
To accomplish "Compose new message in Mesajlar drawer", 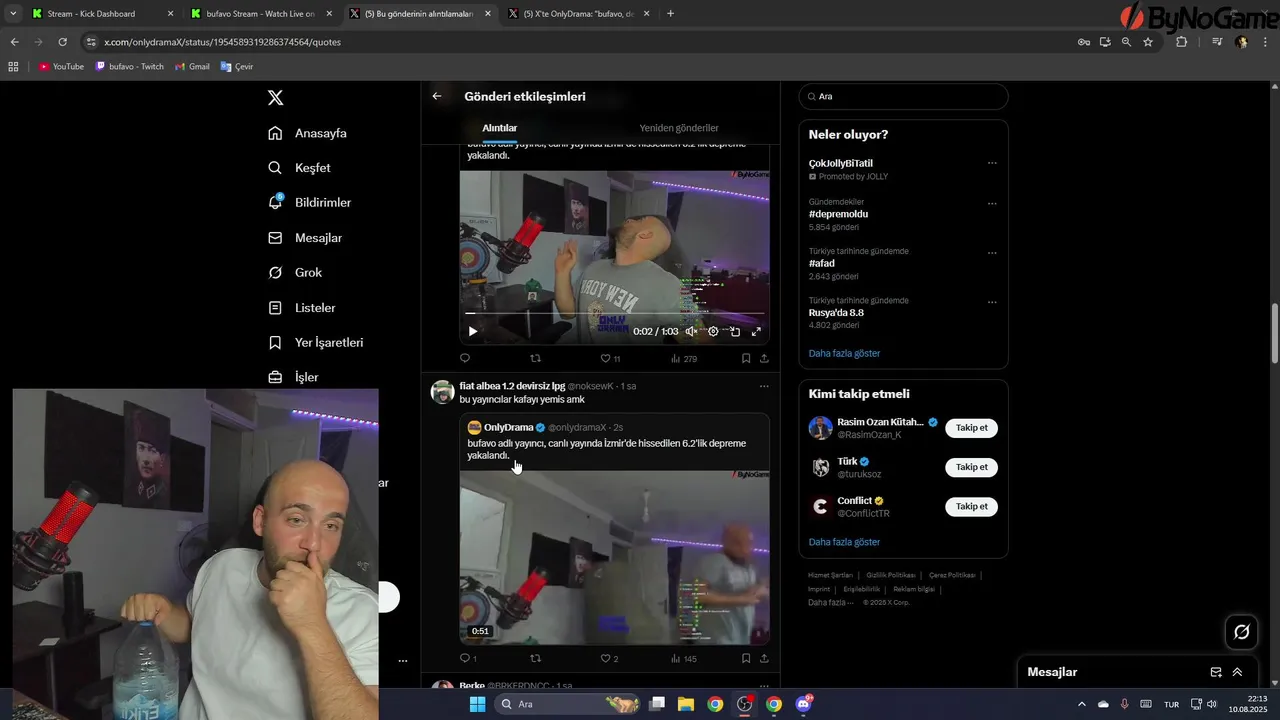I will [x=1216, y=672].
